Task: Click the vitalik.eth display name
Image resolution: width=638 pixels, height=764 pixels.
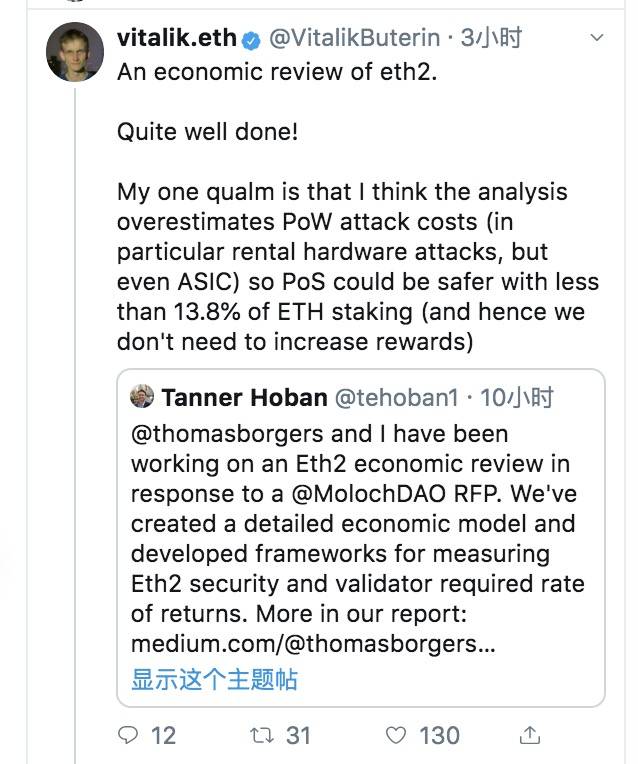Action: 176,38
